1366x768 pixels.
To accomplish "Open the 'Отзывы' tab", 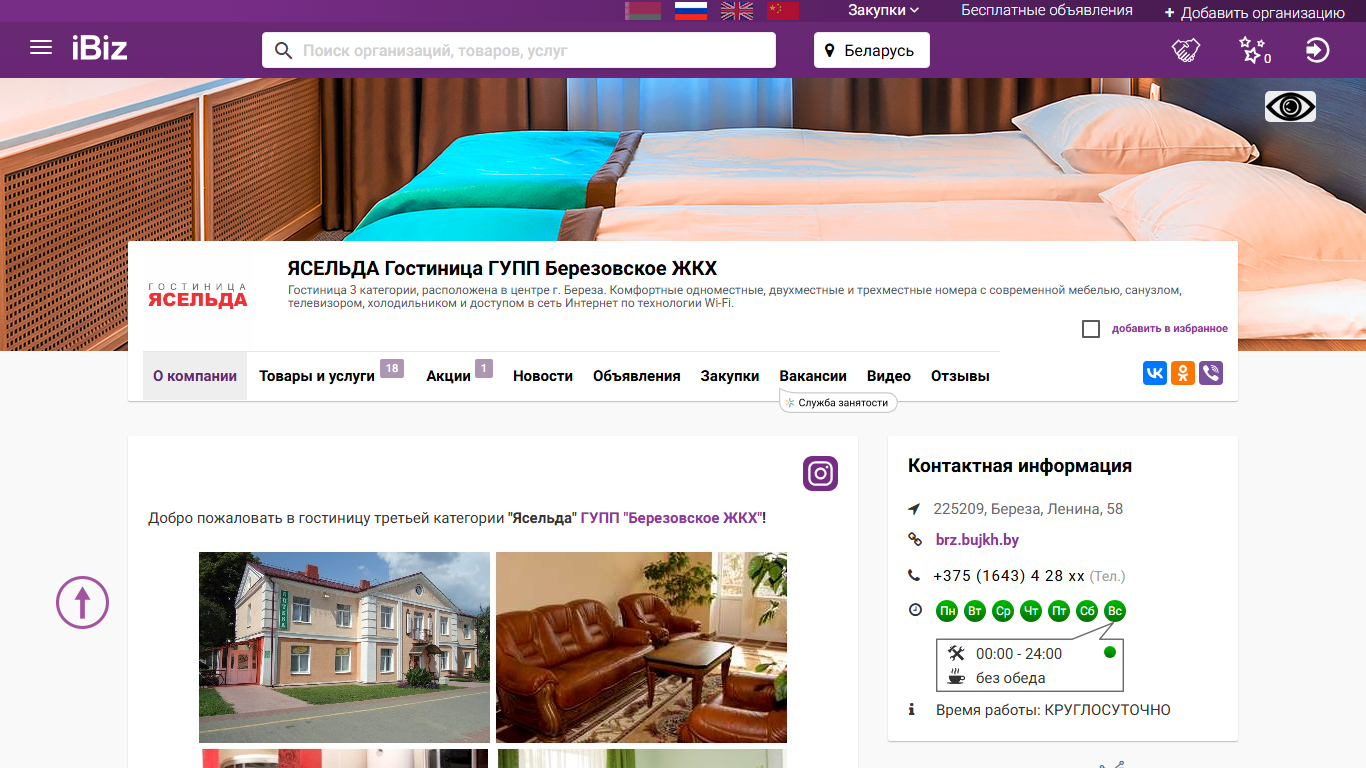I will coord(960,376).
